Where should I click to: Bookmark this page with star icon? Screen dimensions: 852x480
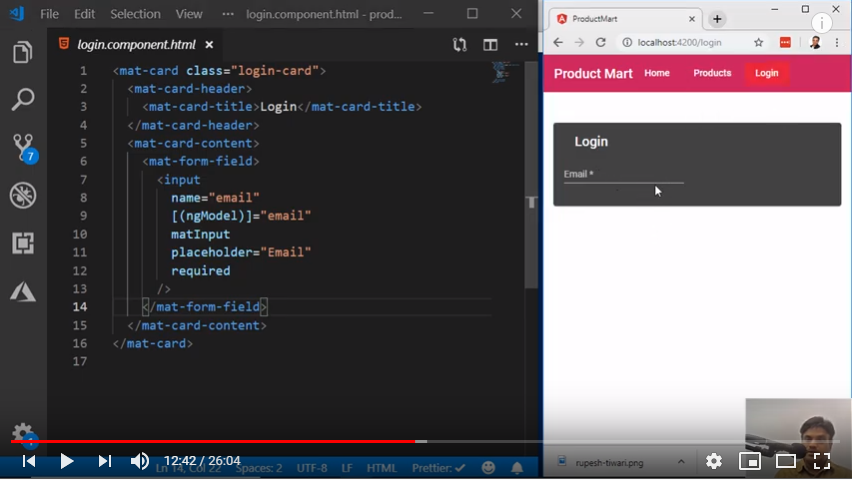[x=759, y=43]
